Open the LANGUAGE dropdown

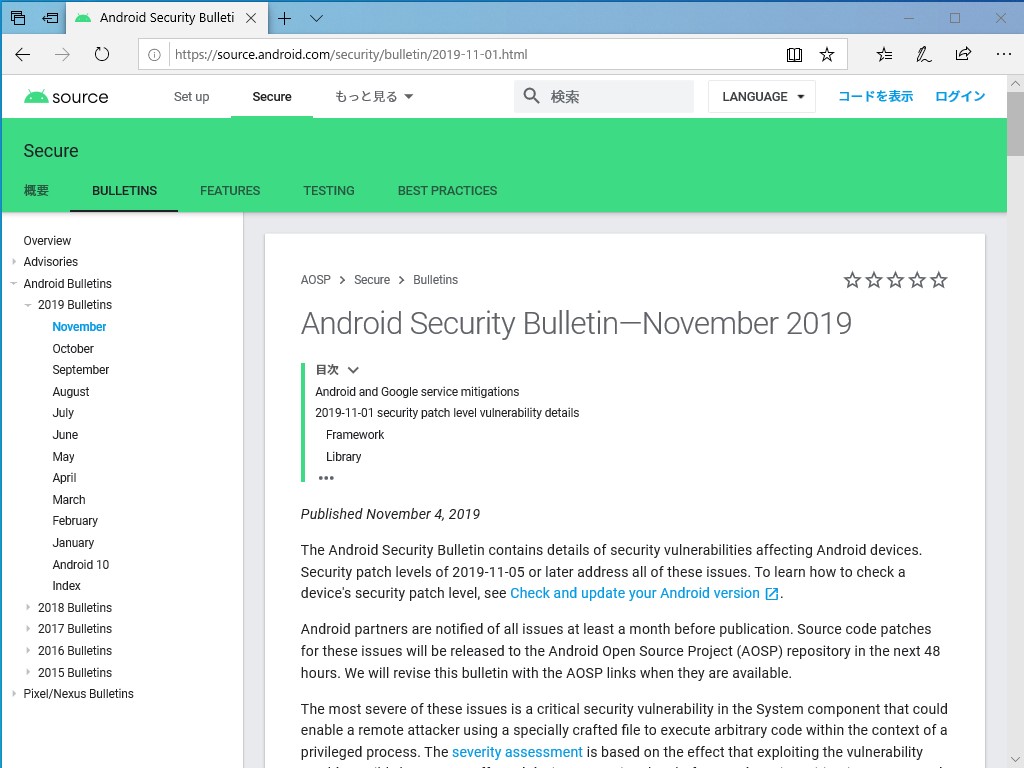[x=761, y=97]
